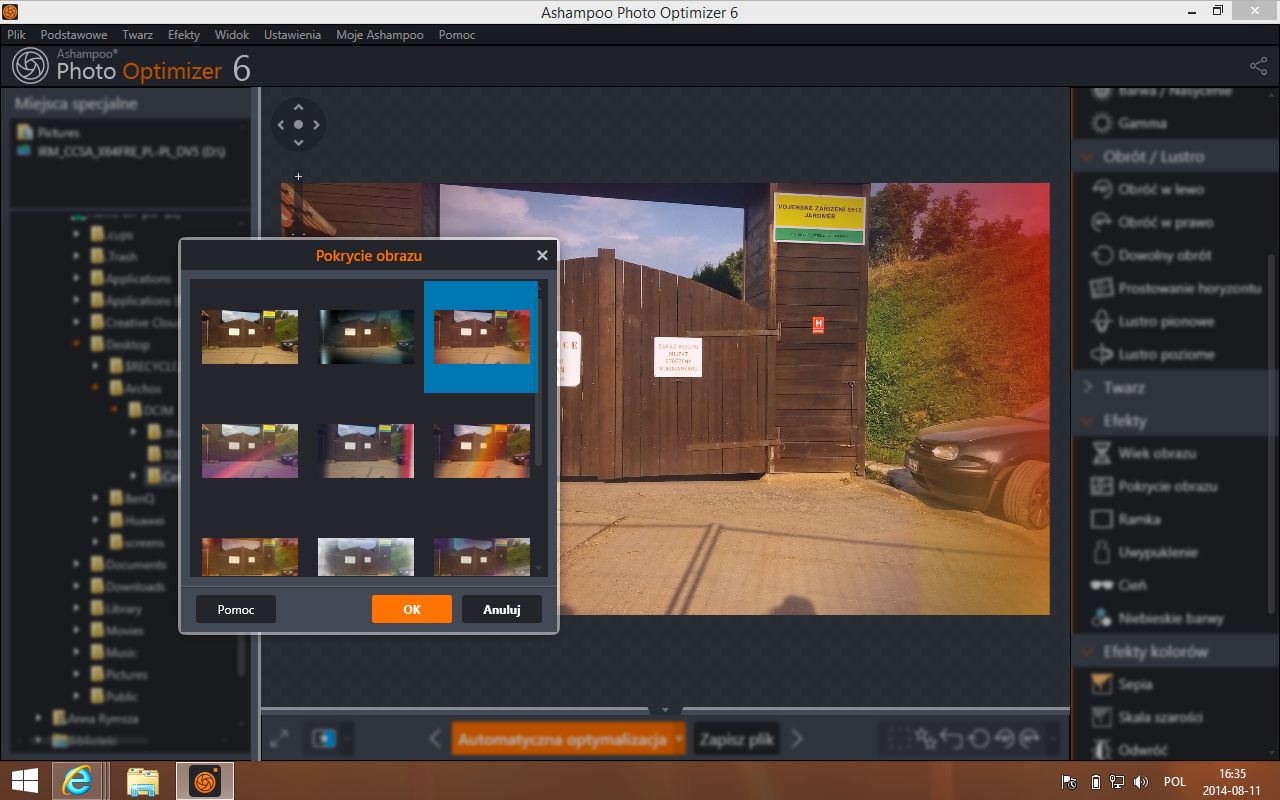Click the volume icon in system tray
This screenshot has width=1280, height=800.
pyautogui.click(x=1140, y=782)
